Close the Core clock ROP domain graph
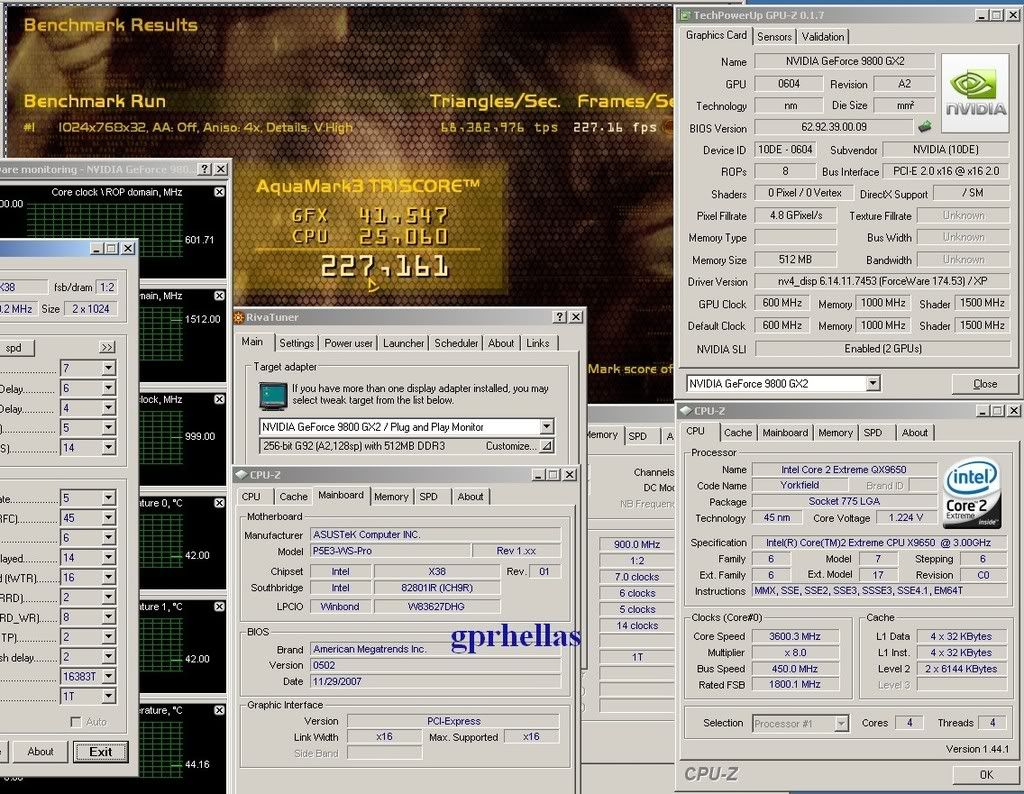The image size is (1024, 794). tap(219, 192)
